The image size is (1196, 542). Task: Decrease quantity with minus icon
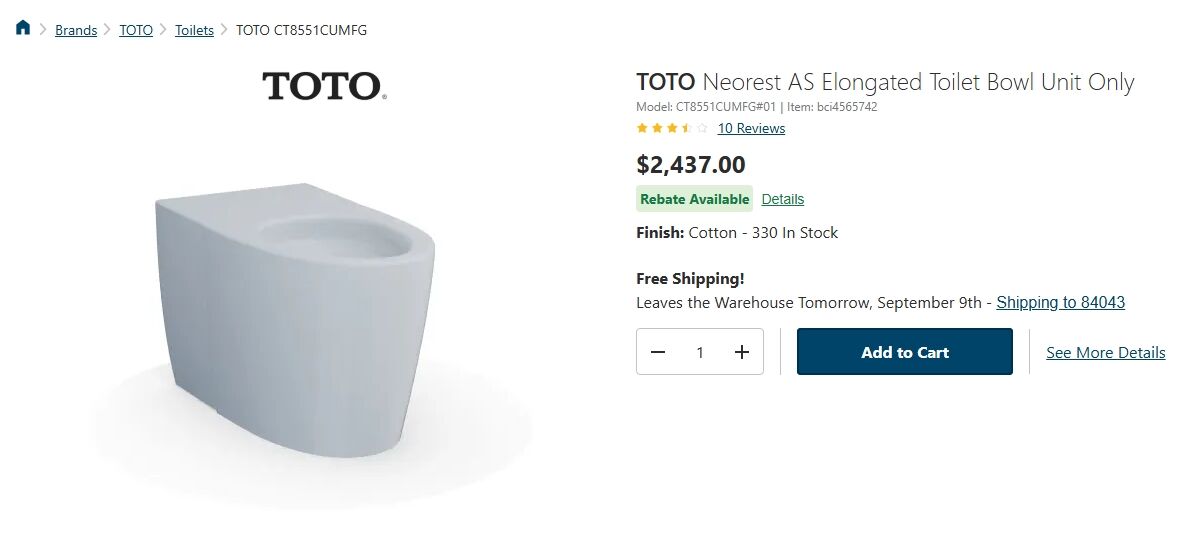pos(658,352)
